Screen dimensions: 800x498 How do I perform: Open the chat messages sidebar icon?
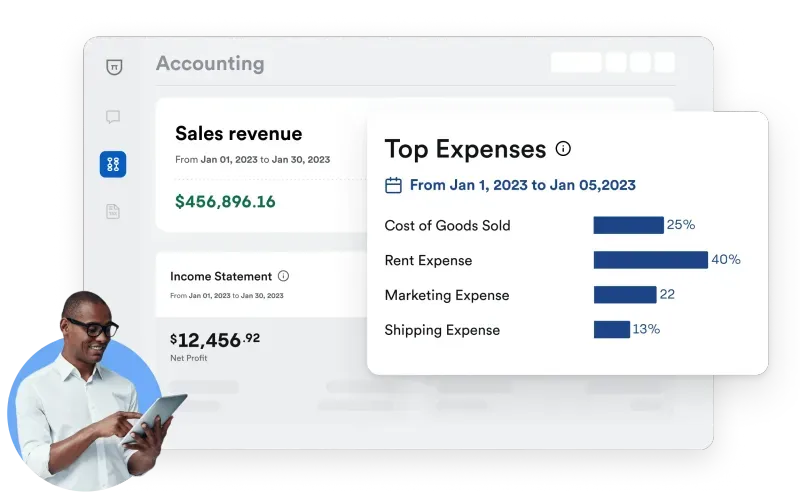point(113,117)
